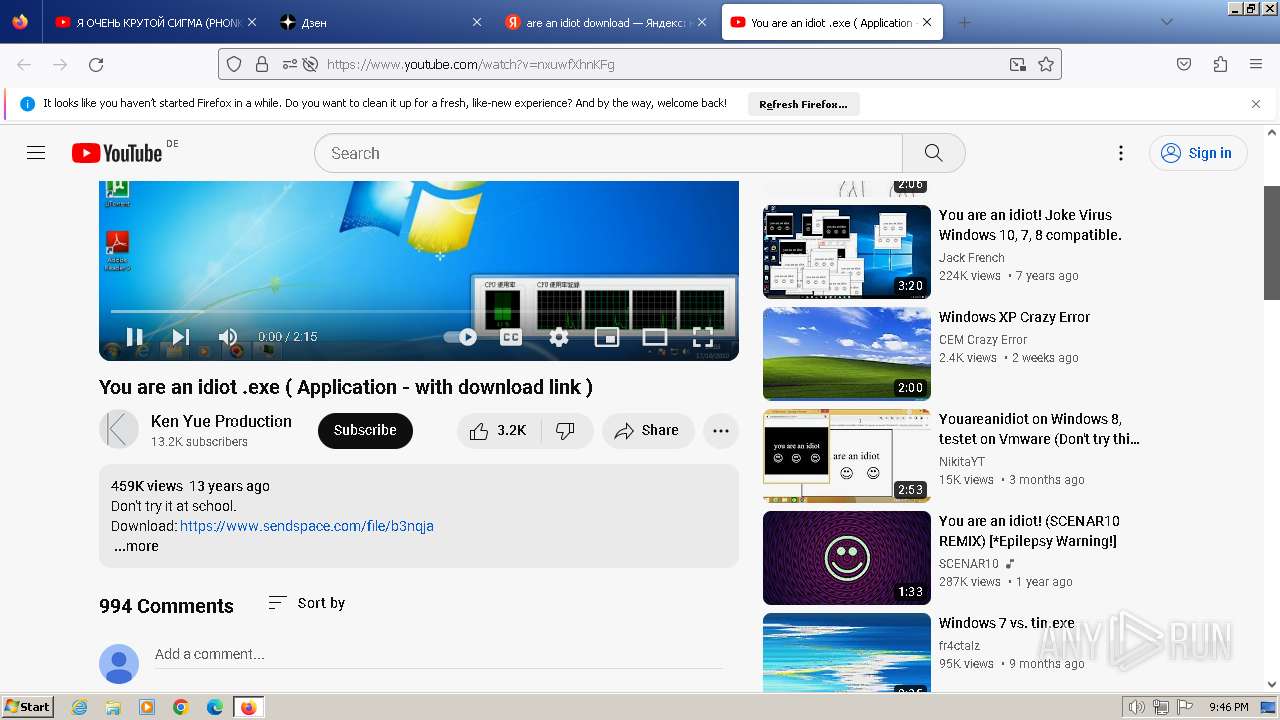The height and width of the screenshot is (720, 1280).
Task: Reload the current page
Action: coord(96,64)
